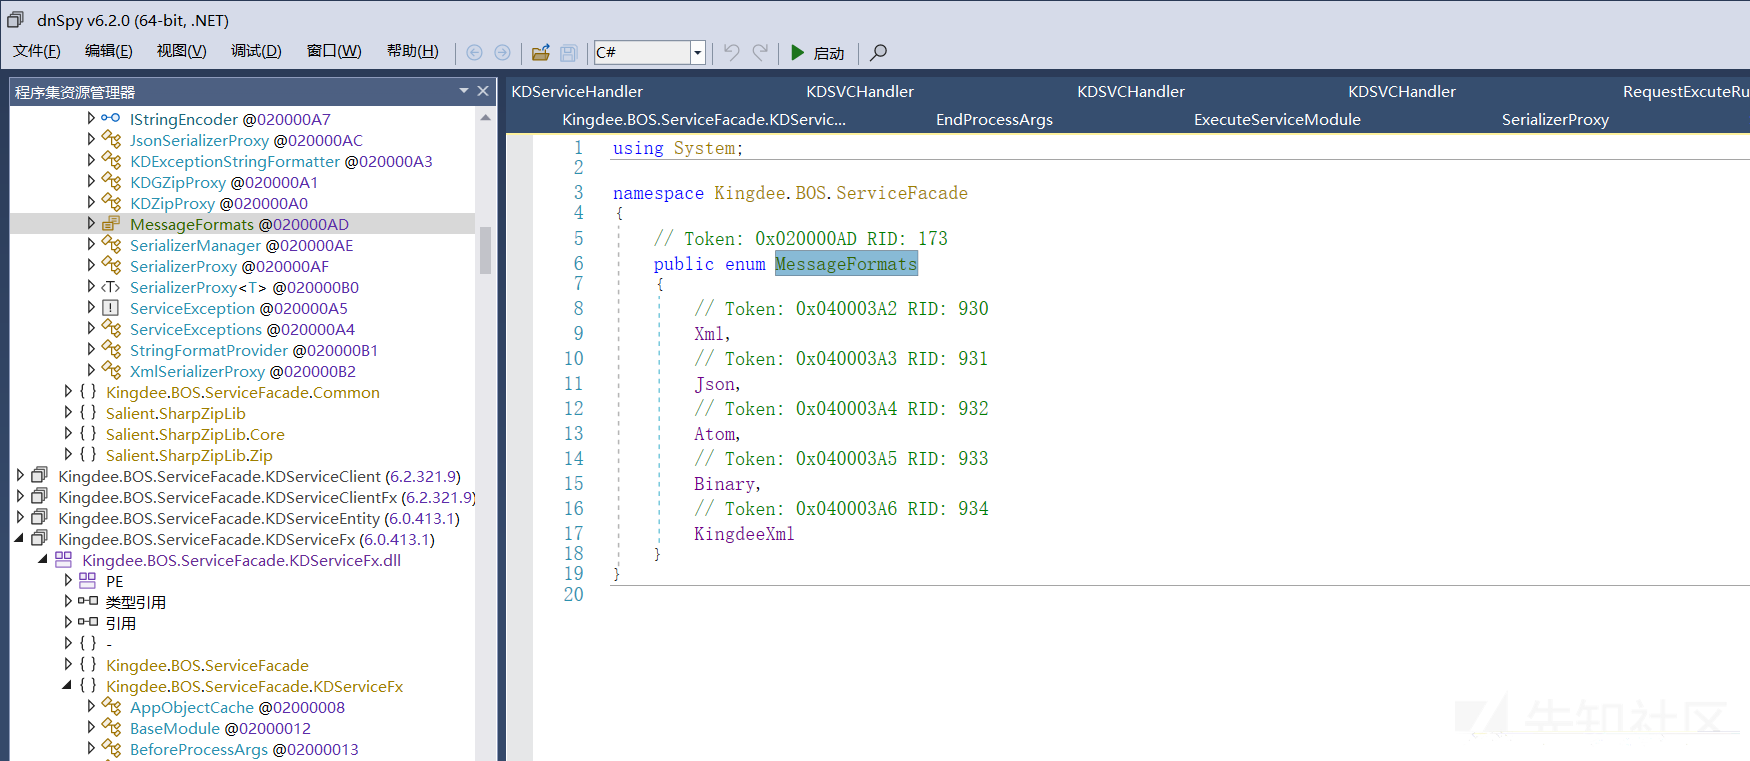Image resolution: width=1750 pixels, height=761 pixels.
Task: Select ServiceException class icon
Action: pyautogui.click(x=111, y=308)
